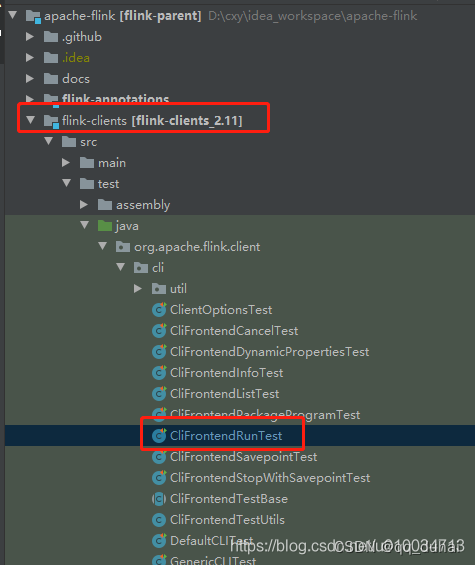
Task: Click the CliFrontendCancelTest class icon
Action: (159, 330)
